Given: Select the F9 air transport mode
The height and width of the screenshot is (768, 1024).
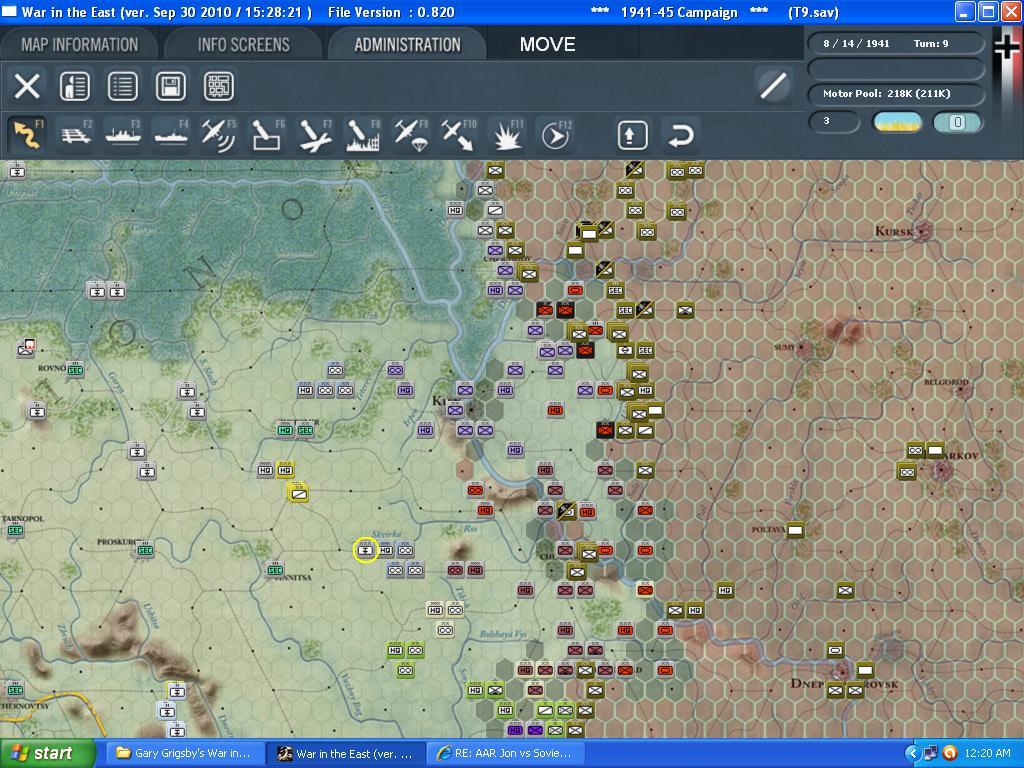Looking at the screenshot, I should pyautogui.click(x=411, y=135).
